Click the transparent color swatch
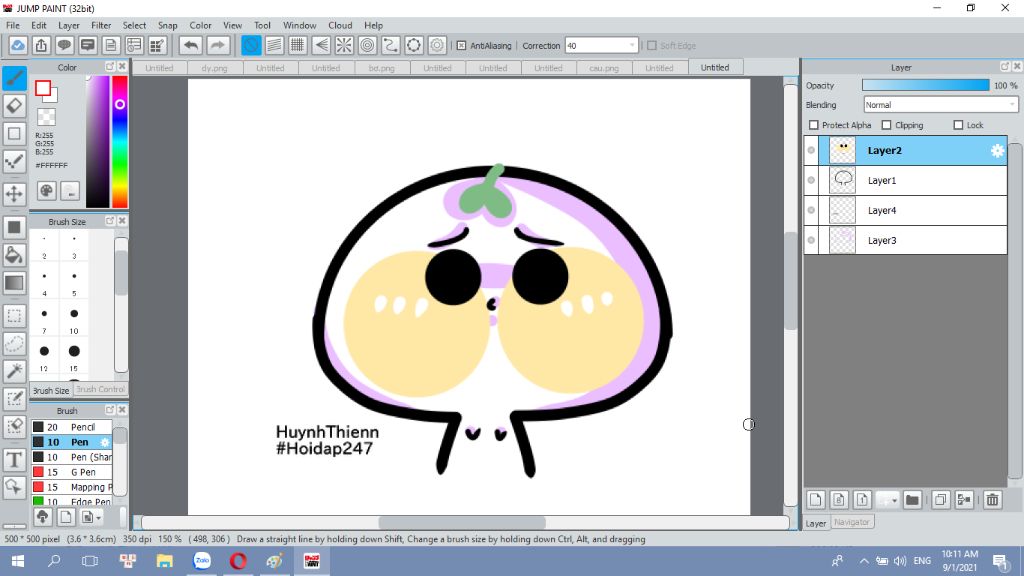1024x576 pixels. 46,118
